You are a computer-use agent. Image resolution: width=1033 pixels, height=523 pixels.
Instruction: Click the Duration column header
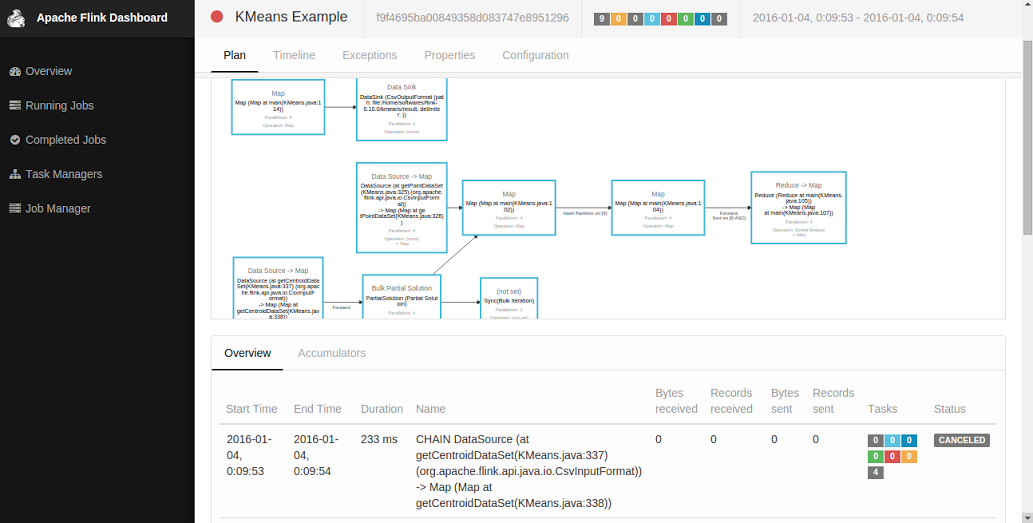click(x=382, y=409)
